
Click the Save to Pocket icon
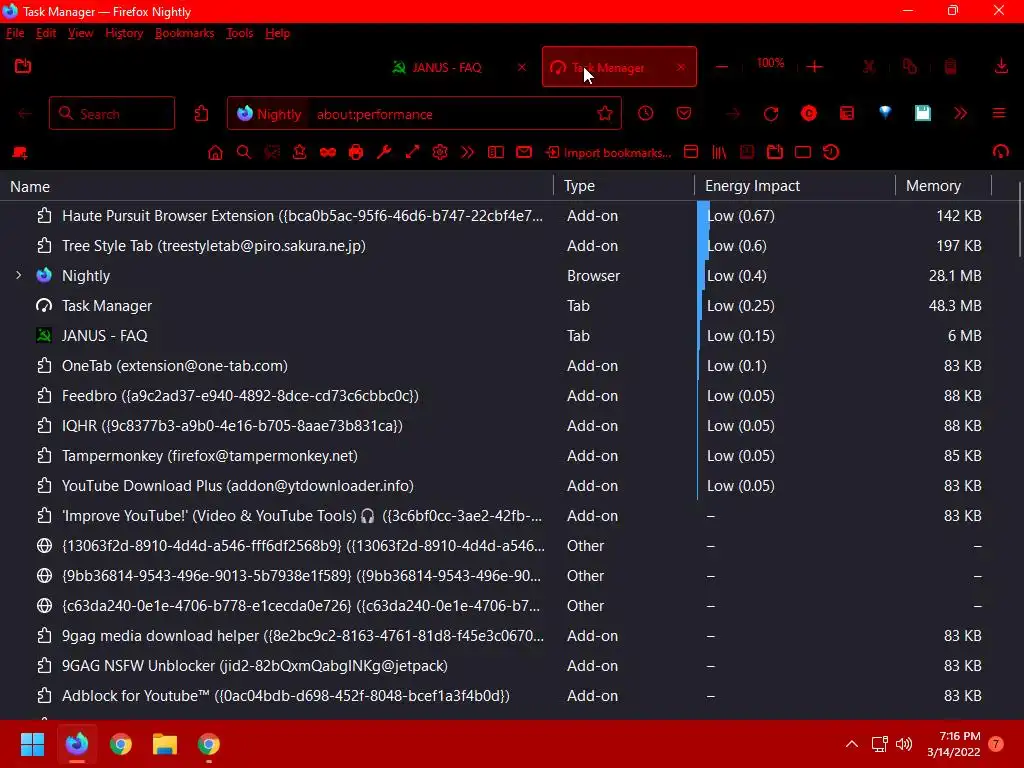point(684,114)
